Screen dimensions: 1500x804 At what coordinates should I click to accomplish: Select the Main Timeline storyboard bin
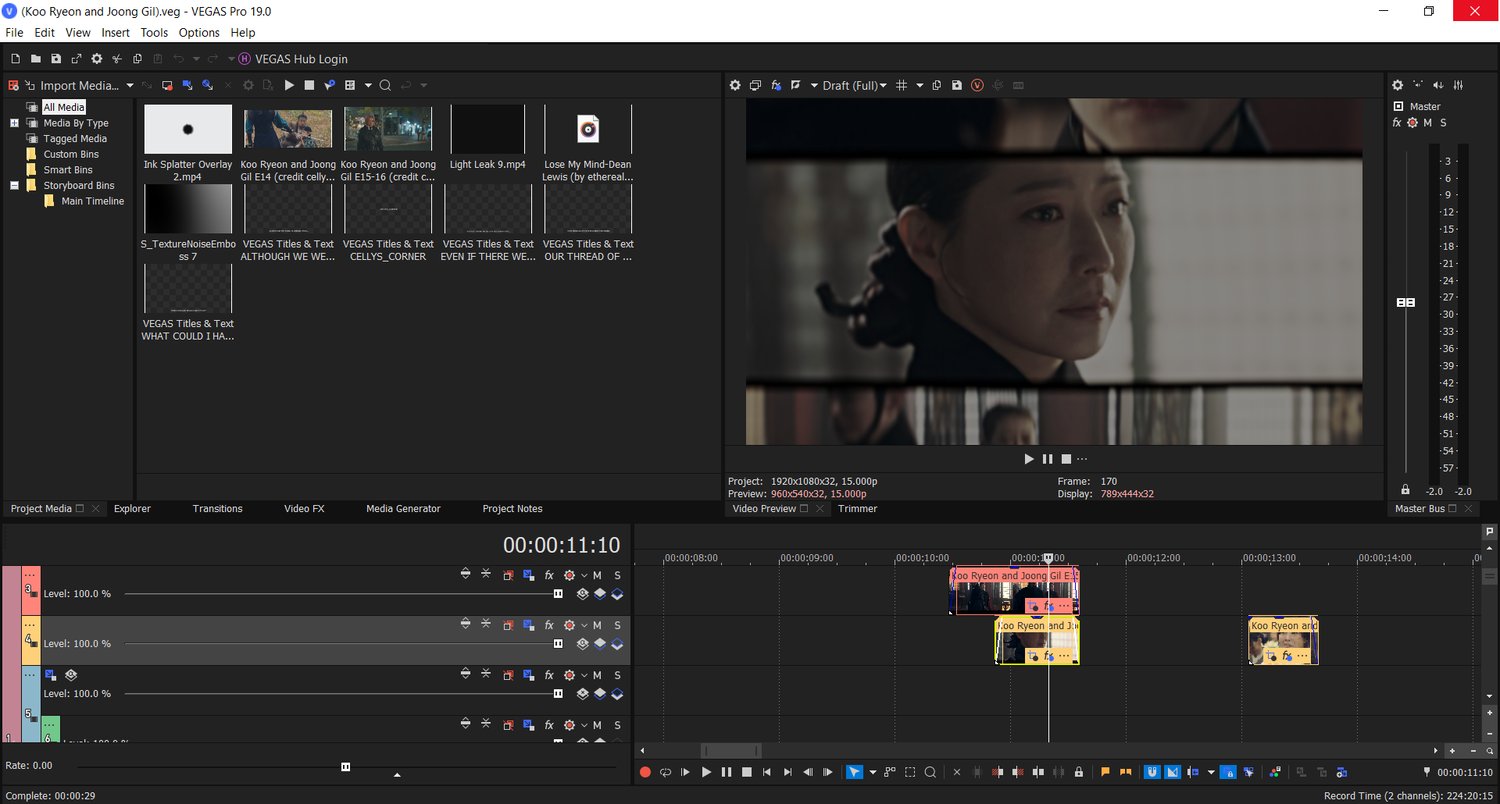click(92, 201)
